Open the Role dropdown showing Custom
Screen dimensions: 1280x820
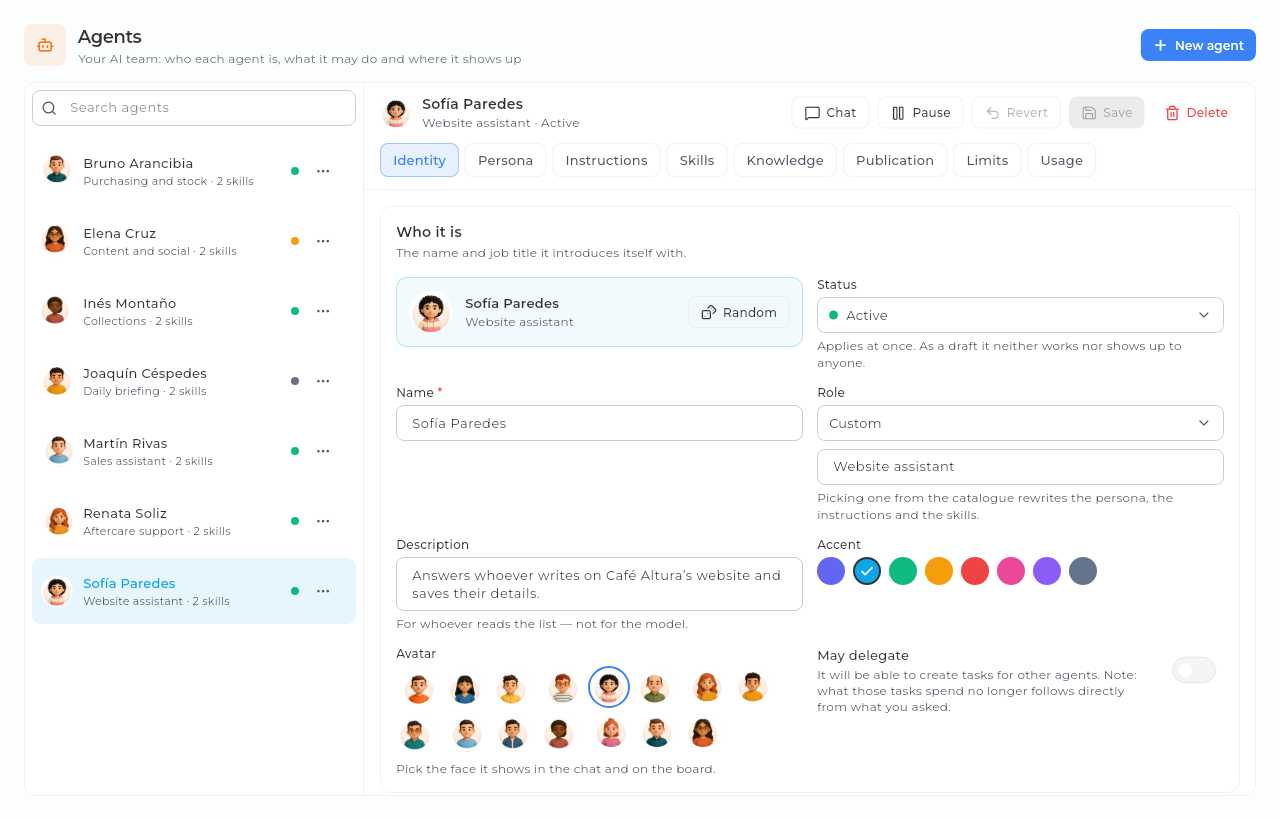pos(1020,423)
